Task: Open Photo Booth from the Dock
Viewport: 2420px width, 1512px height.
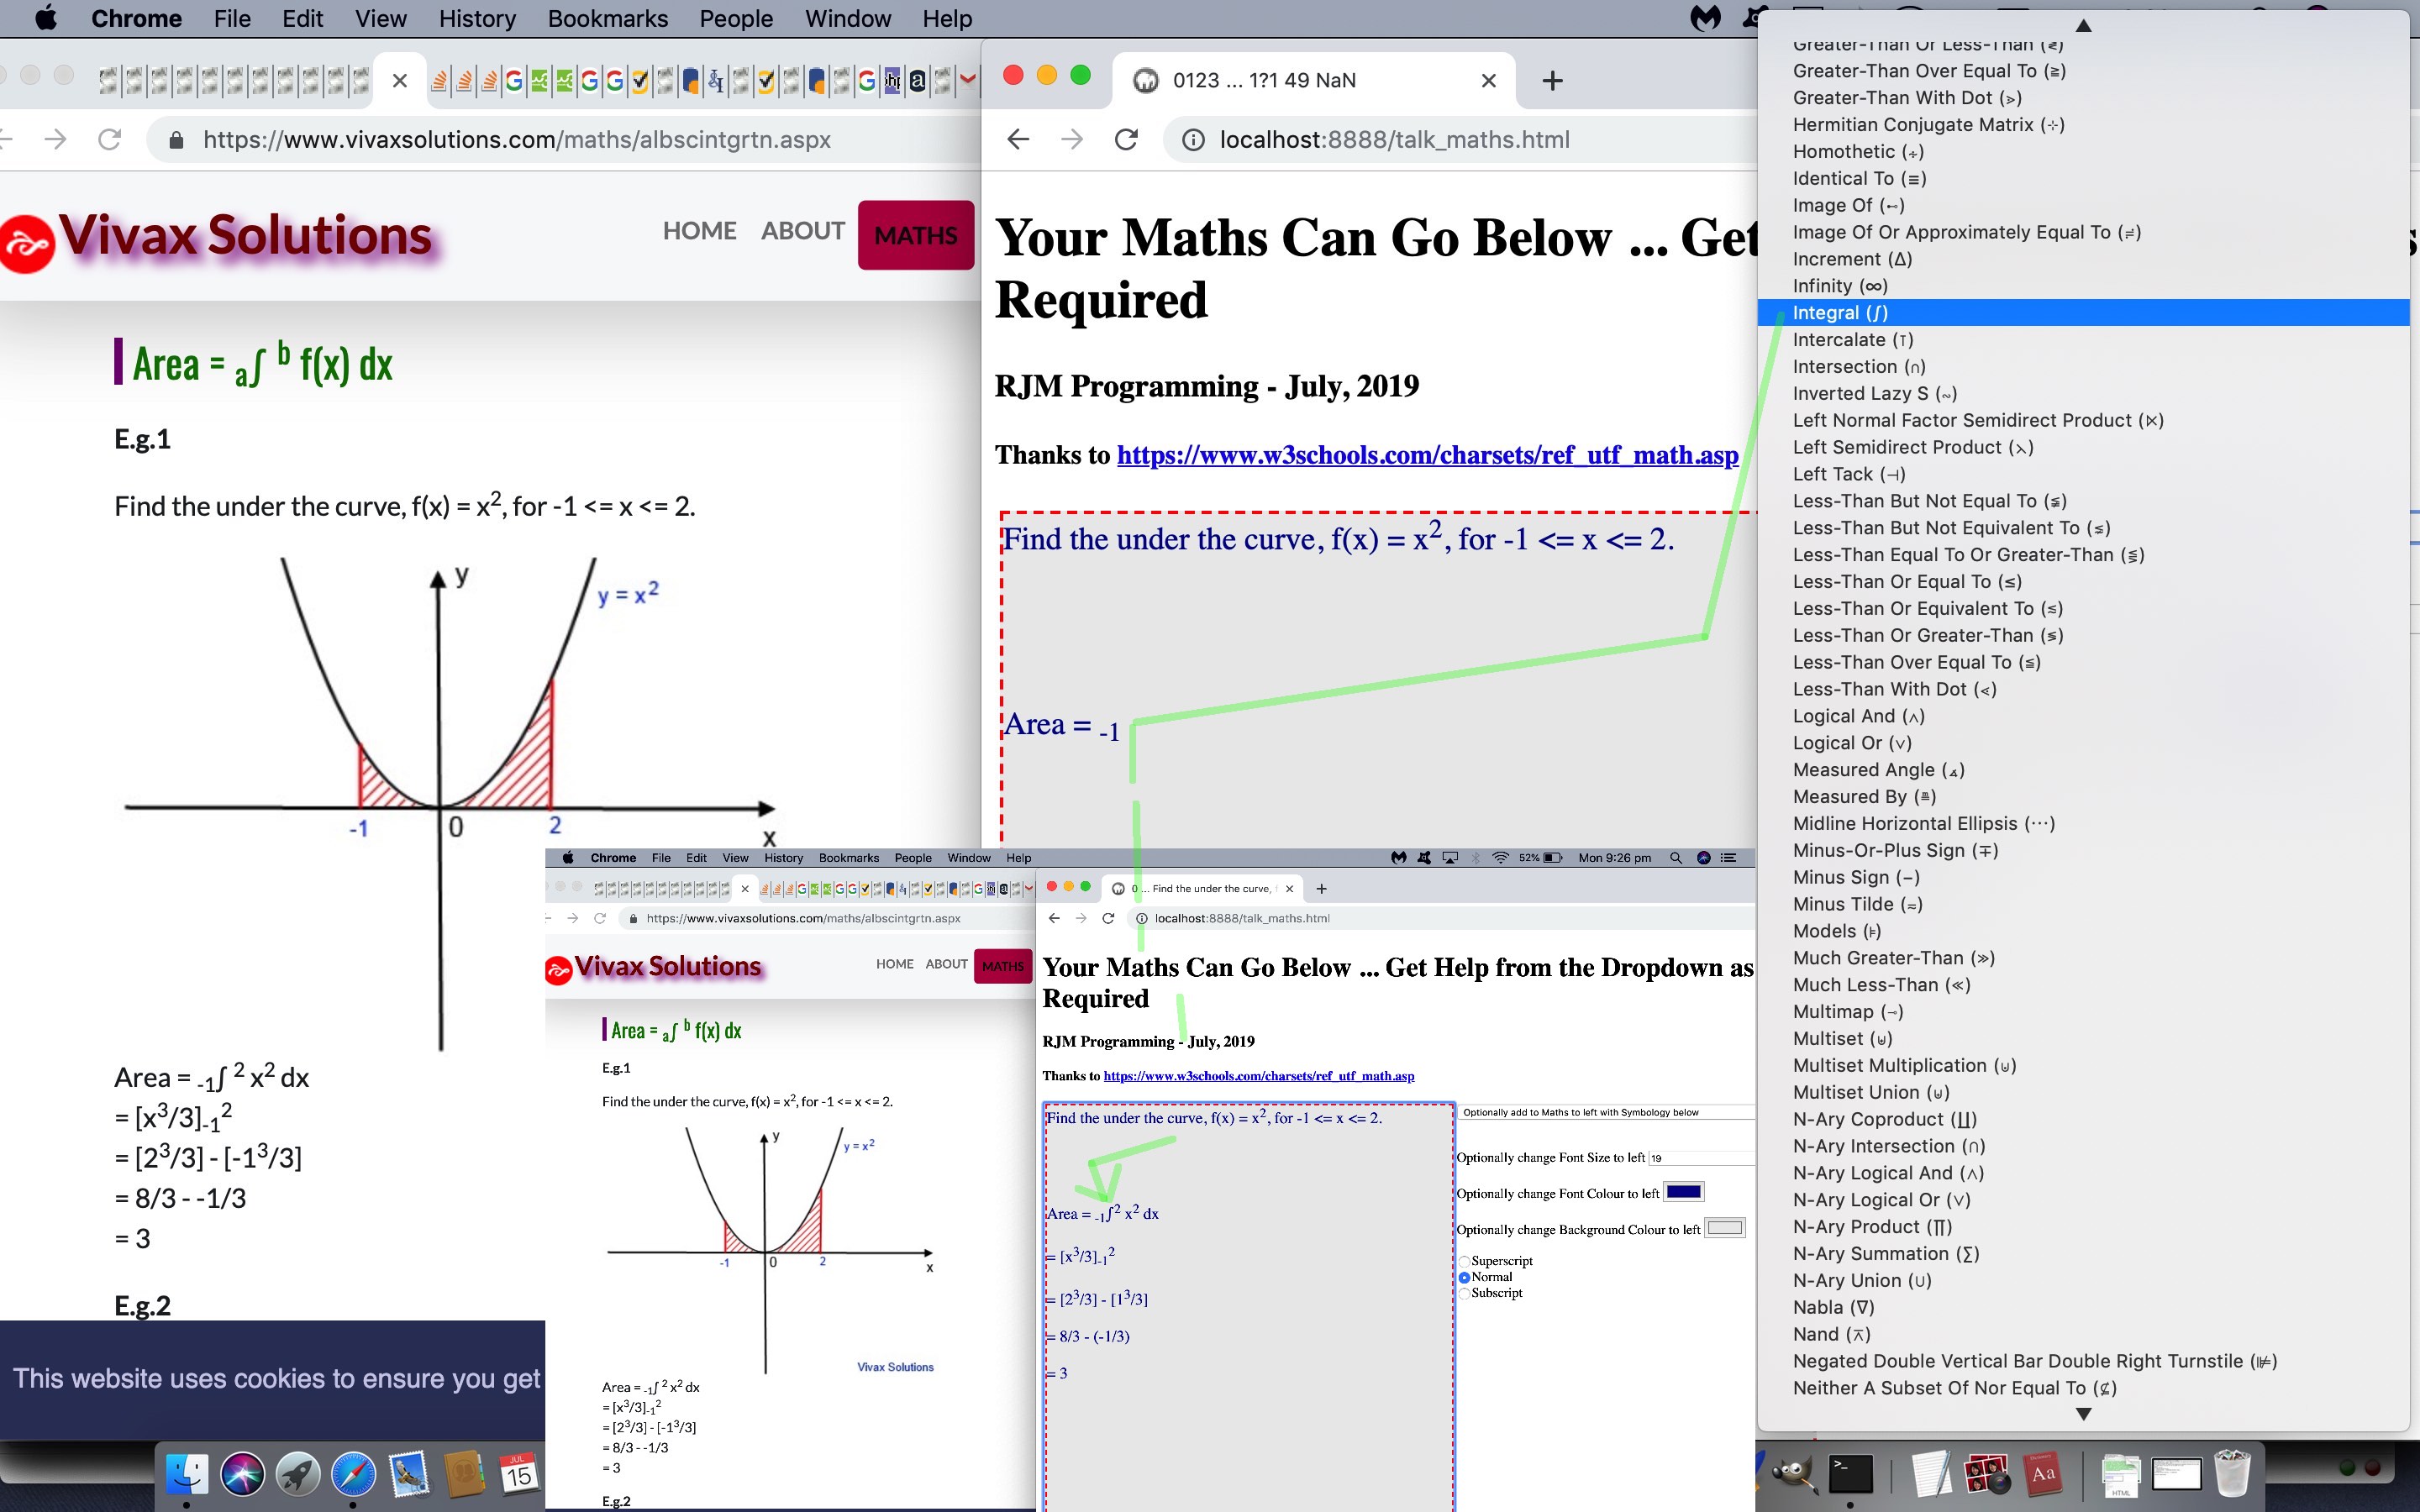Action: [x=1987, y=1474]
